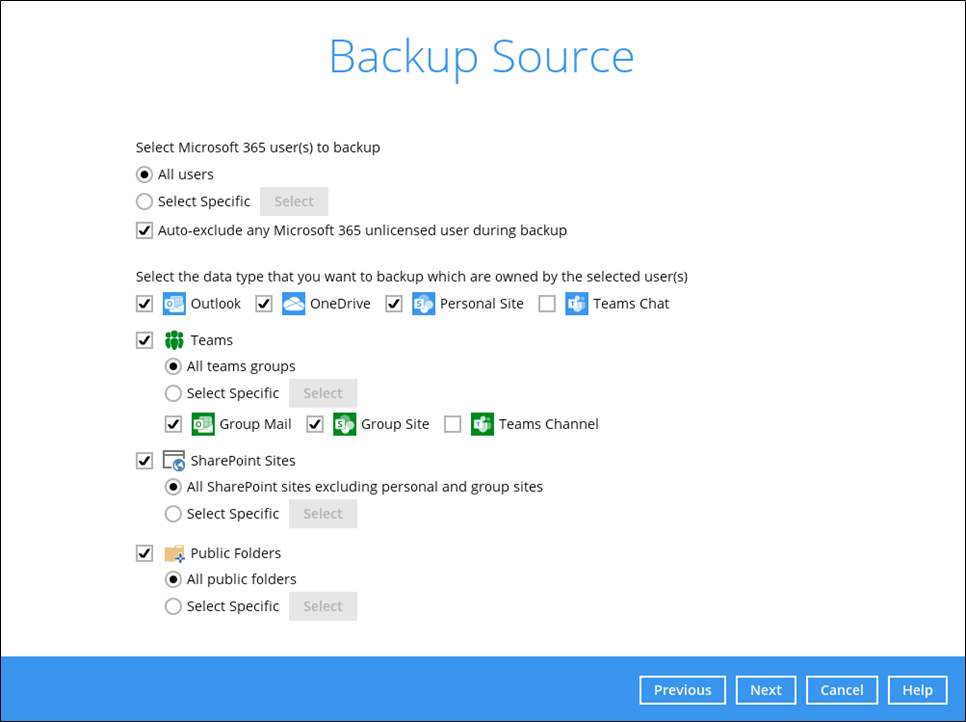This screenshot has height=722, width=966.
Task: Click the Teams Channel icon
Action: [x=482, y=424]
